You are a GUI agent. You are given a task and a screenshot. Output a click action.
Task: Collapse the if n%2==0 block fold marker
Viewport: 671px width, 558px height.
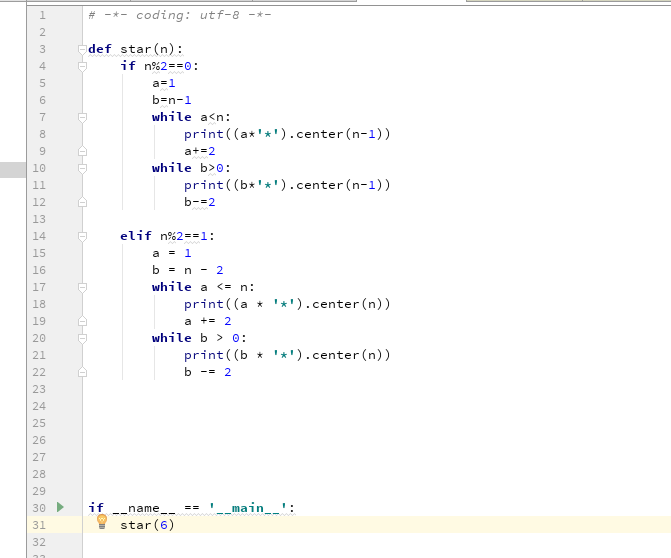(x=83, y=66)
